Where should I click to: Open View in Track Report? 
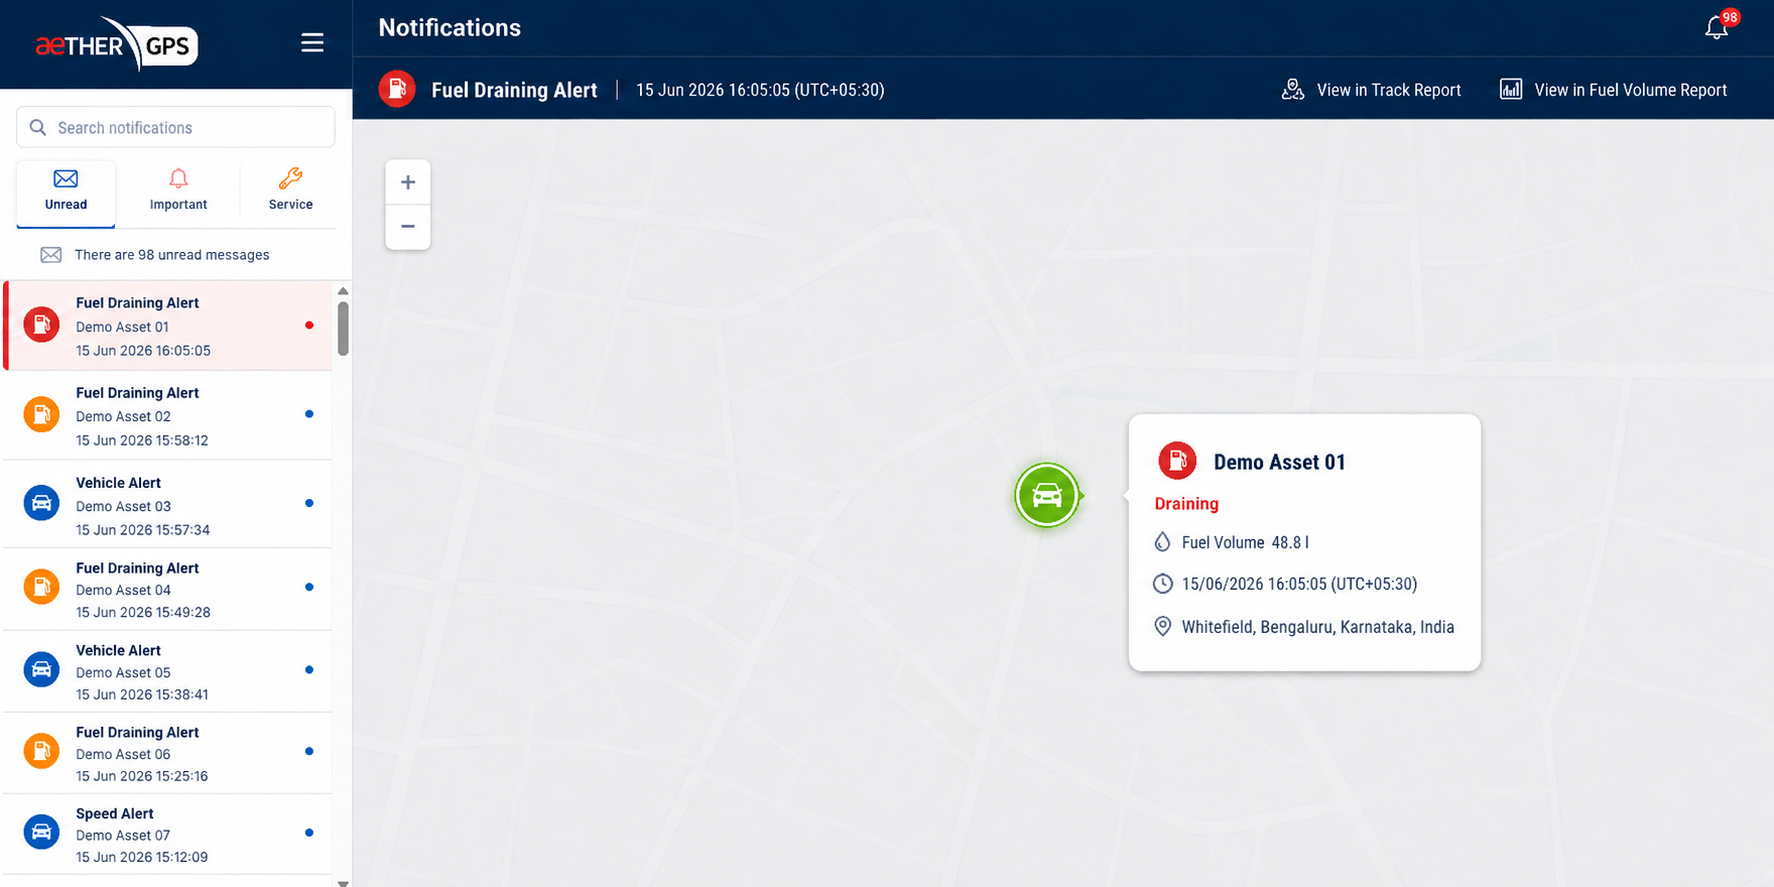click(x=1371, y=90)
